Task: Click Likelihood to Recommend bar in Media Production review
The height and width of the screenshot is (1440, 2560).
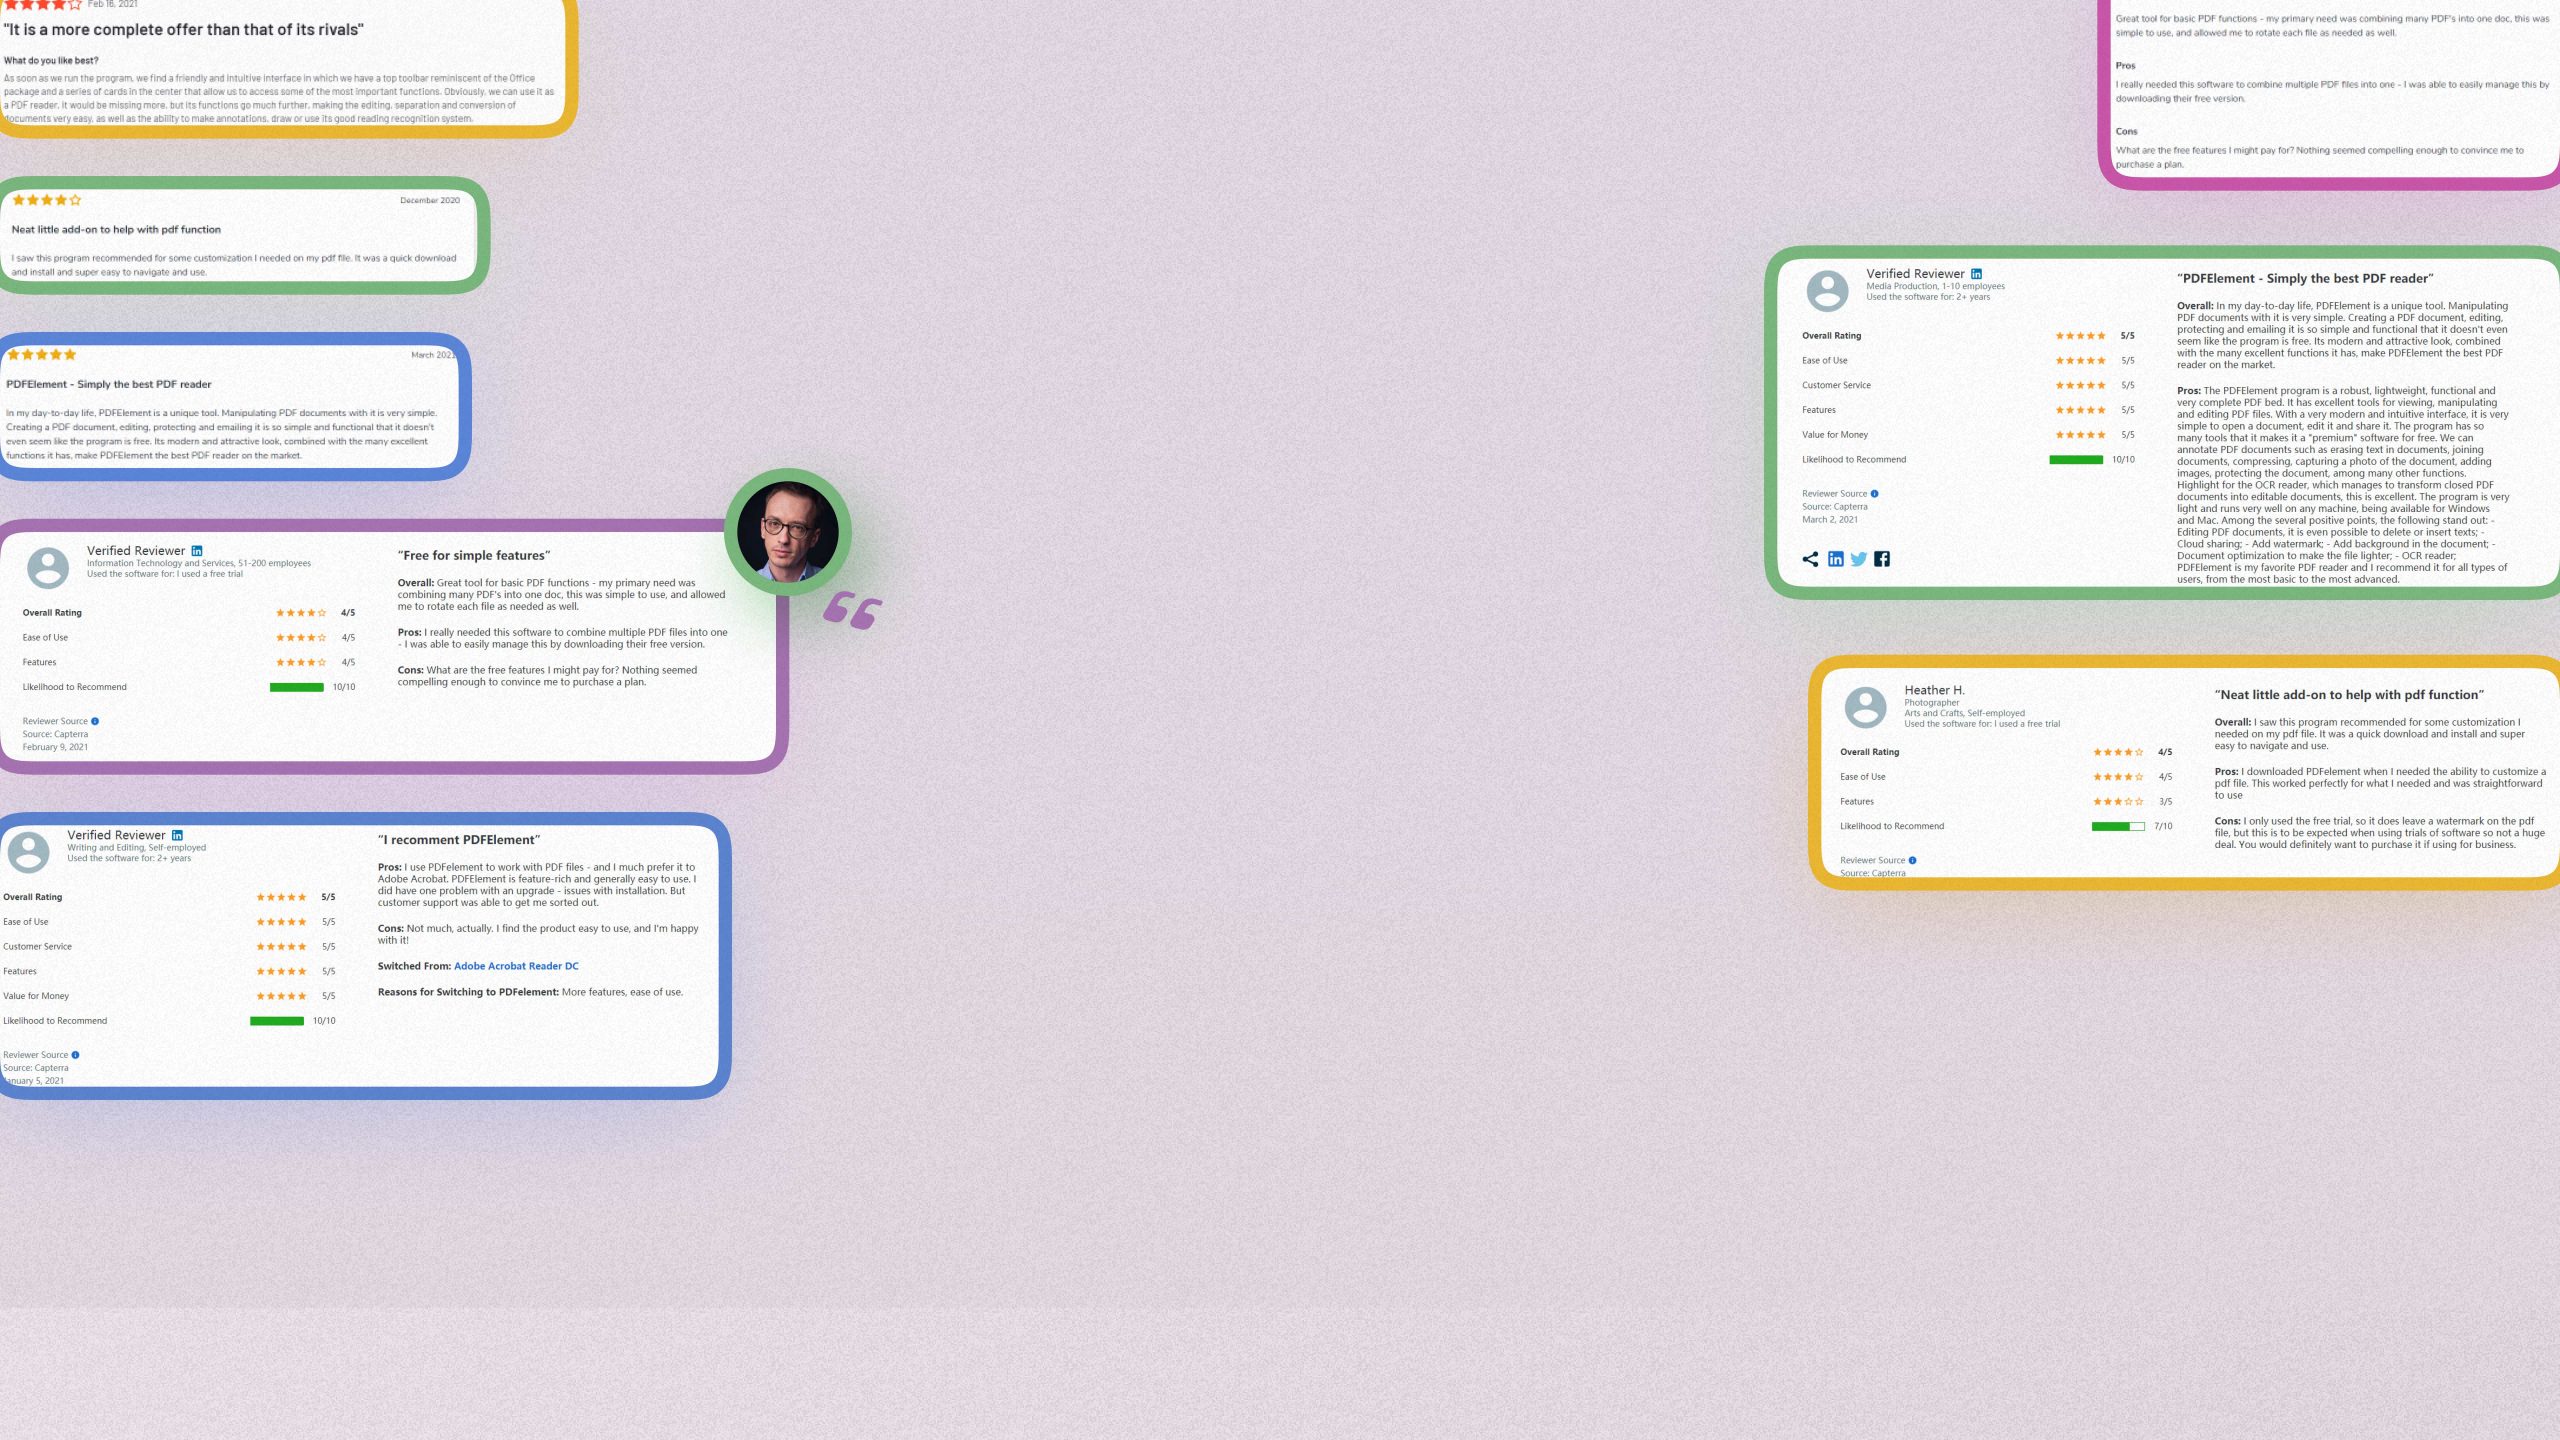Action: pyautogui.click(x=2076, y=460)
